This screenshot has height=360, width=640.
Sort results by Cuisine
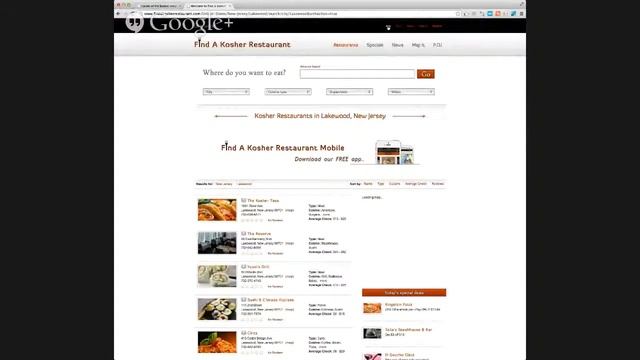[x=394, y=184]
